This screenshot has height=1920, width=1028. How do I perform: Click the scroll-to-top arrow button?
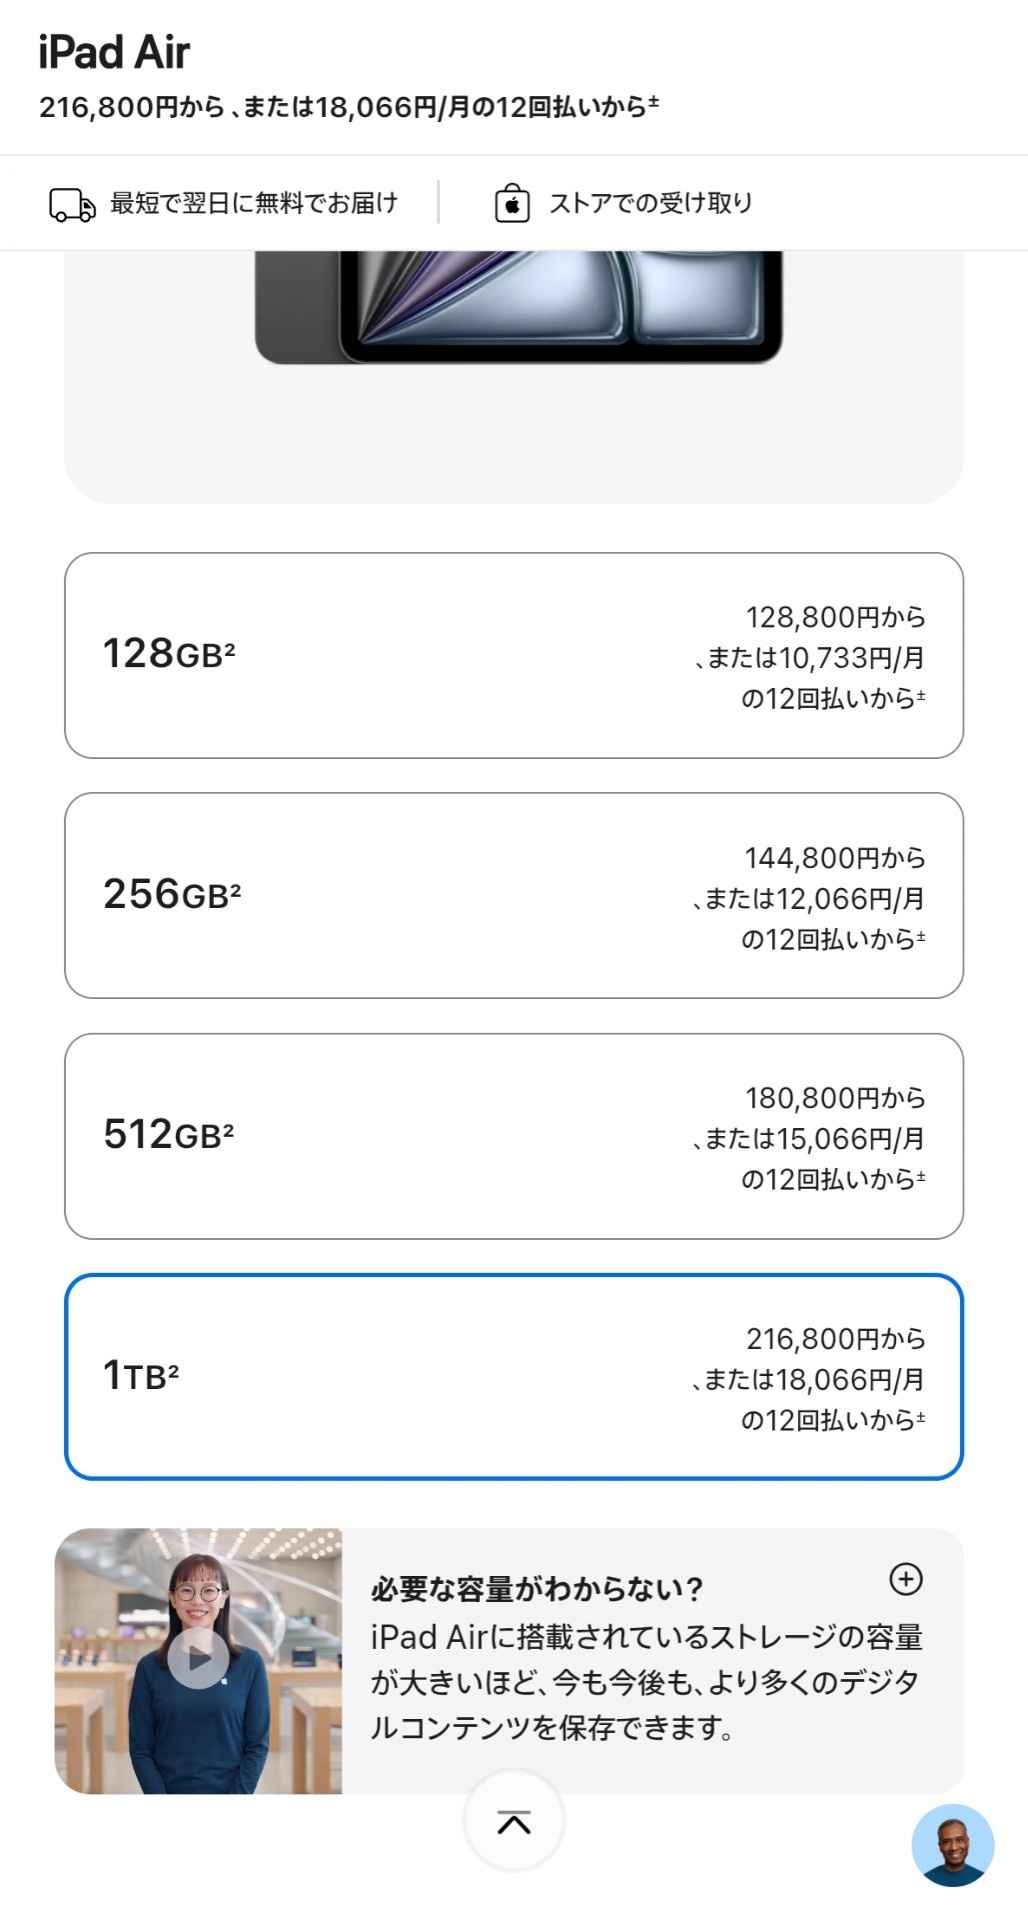coord(514,1822)
